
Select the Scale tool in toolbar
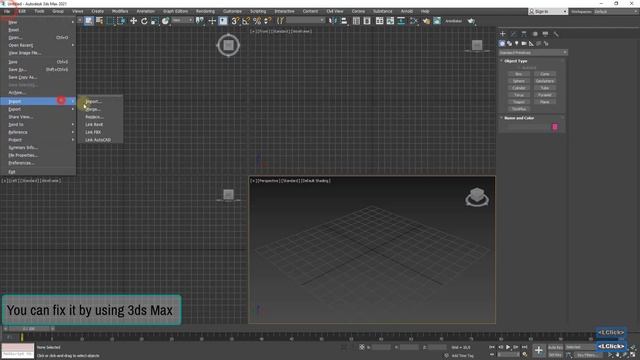click(x=155, y=21)
